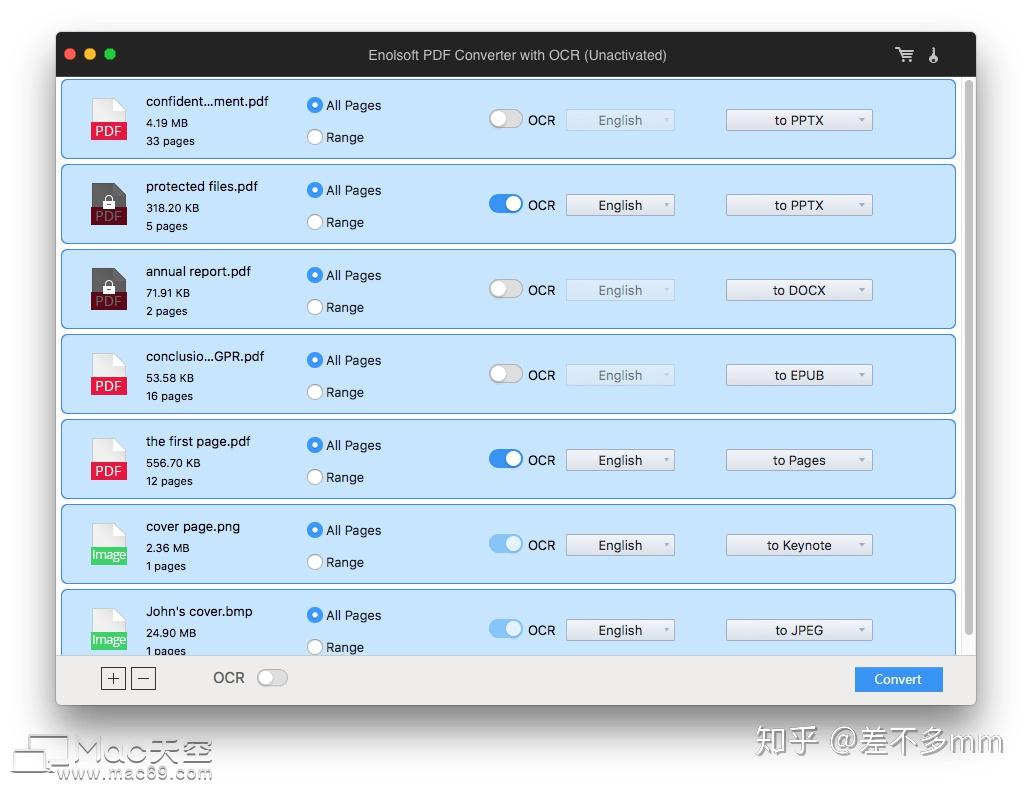Open English language dropdown for annual report.pdf
This screenshot has height=785, width=1032.
click(x=620, y=290)
